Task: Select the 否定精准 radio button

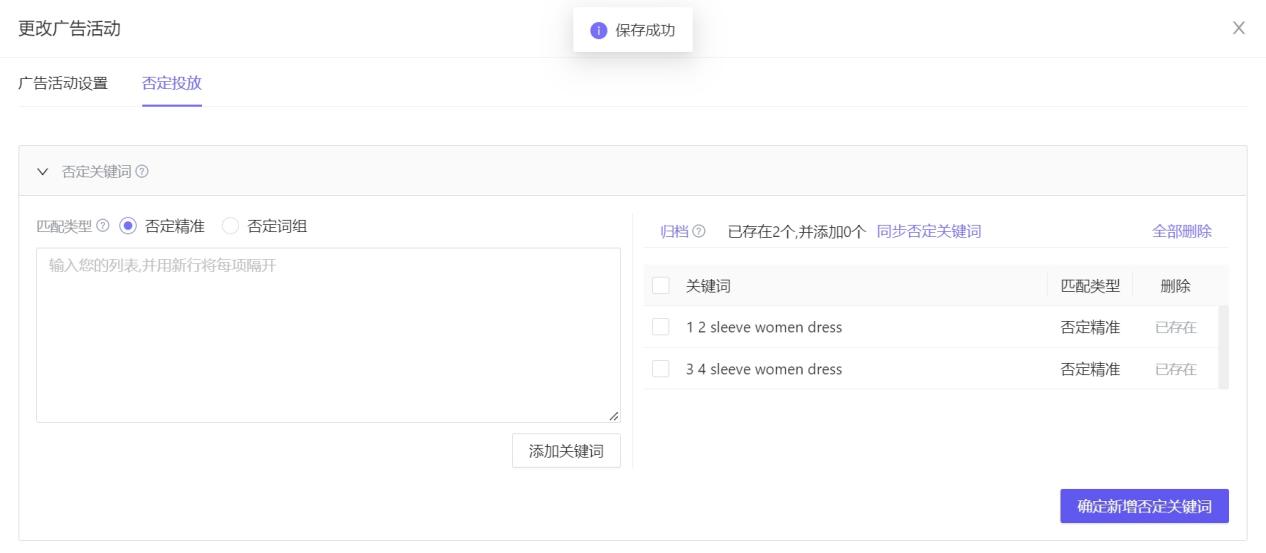Action: coord(127,227)
